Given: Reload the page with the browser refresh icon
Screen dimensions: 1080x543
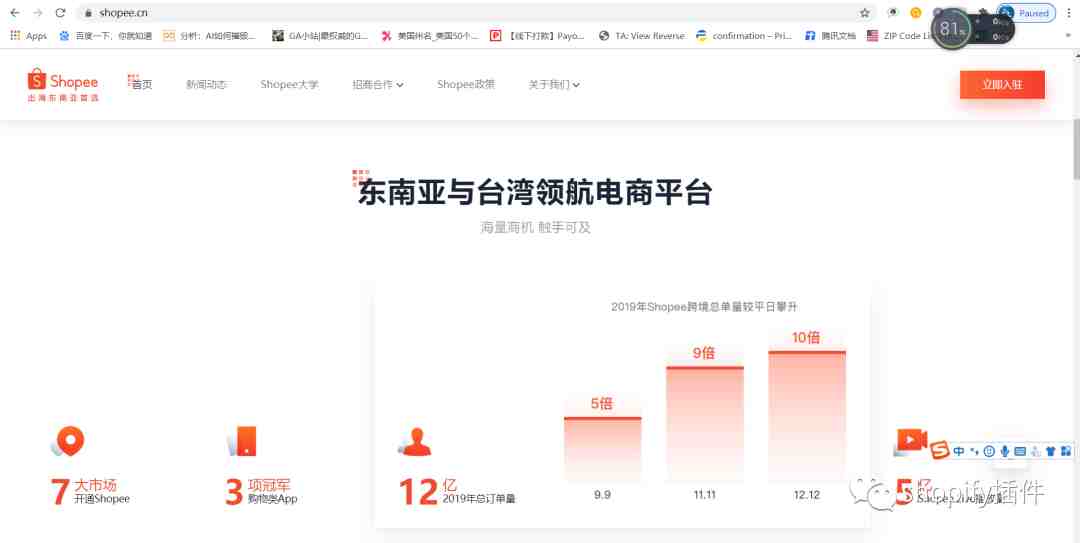Looking at the screenshot, I should tap(60, 13).
